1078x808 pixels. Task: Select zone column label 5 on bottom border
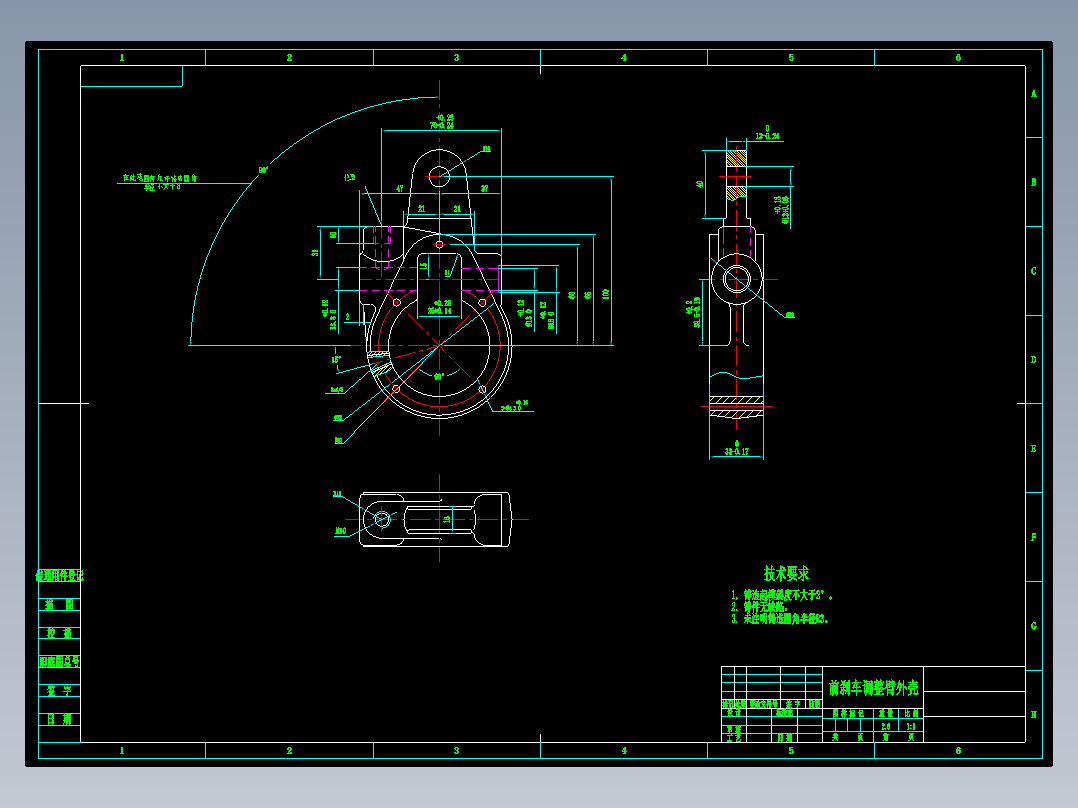tap(791, 750)
